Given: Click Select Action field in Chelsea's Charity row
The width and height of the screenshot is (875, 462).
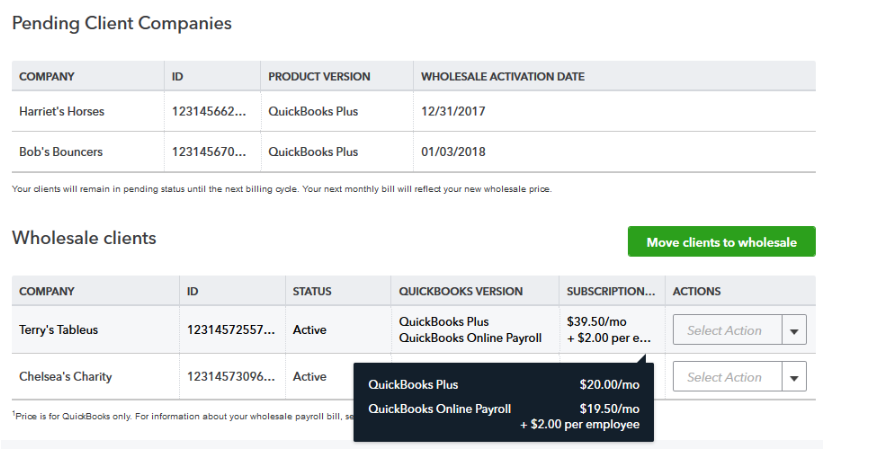Looking at the screenshot, I should 726,378.
